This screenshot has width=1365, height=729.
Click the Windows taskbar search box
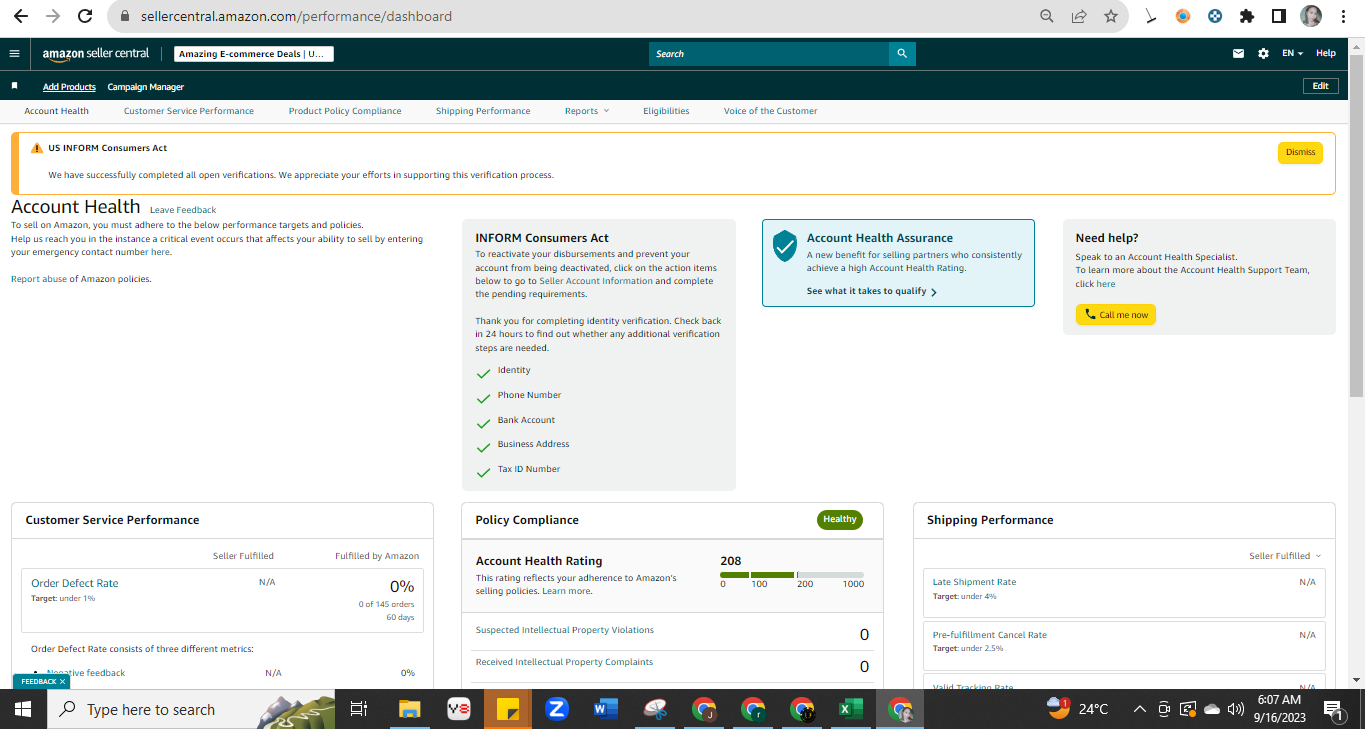tap(190, 709)
